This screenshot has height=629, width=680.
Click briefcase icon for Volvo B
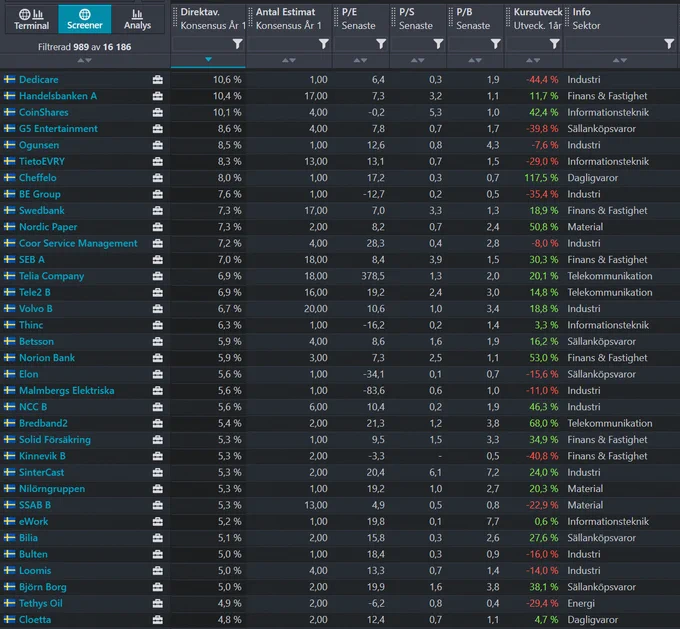coord(158,309)
